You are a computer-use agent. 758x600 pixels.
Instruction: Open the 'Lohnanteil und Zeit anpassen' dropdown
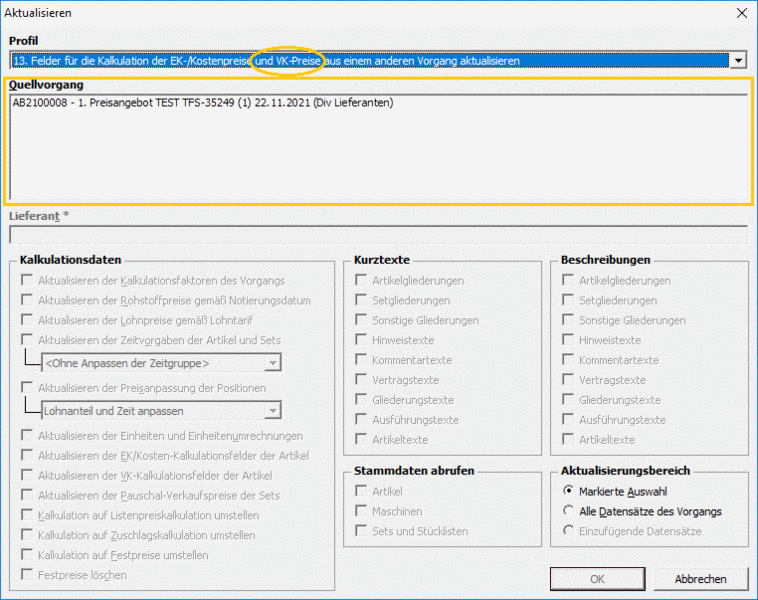pos(273,410)
